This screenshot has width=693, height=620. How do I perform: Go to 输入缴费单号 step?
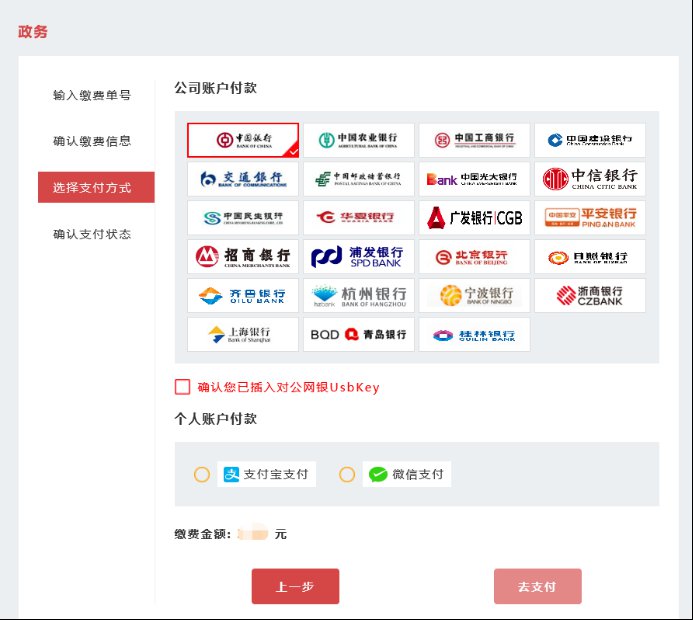[92, 95]
